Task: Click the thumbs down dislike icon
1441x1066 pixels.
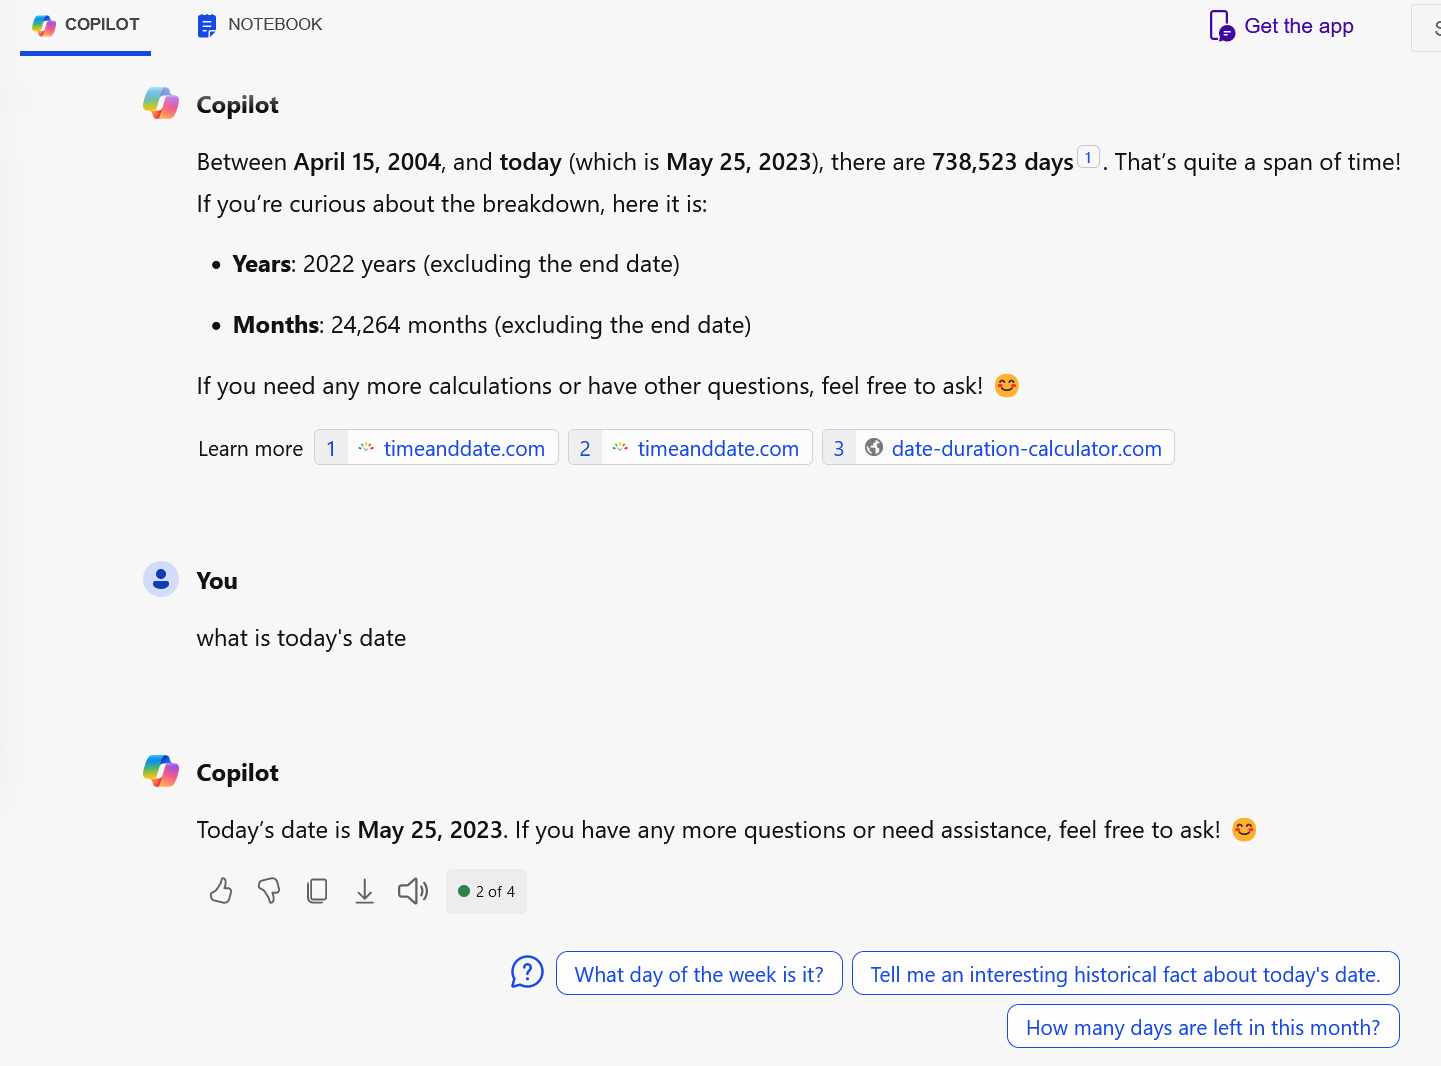Action: point(269,891)
